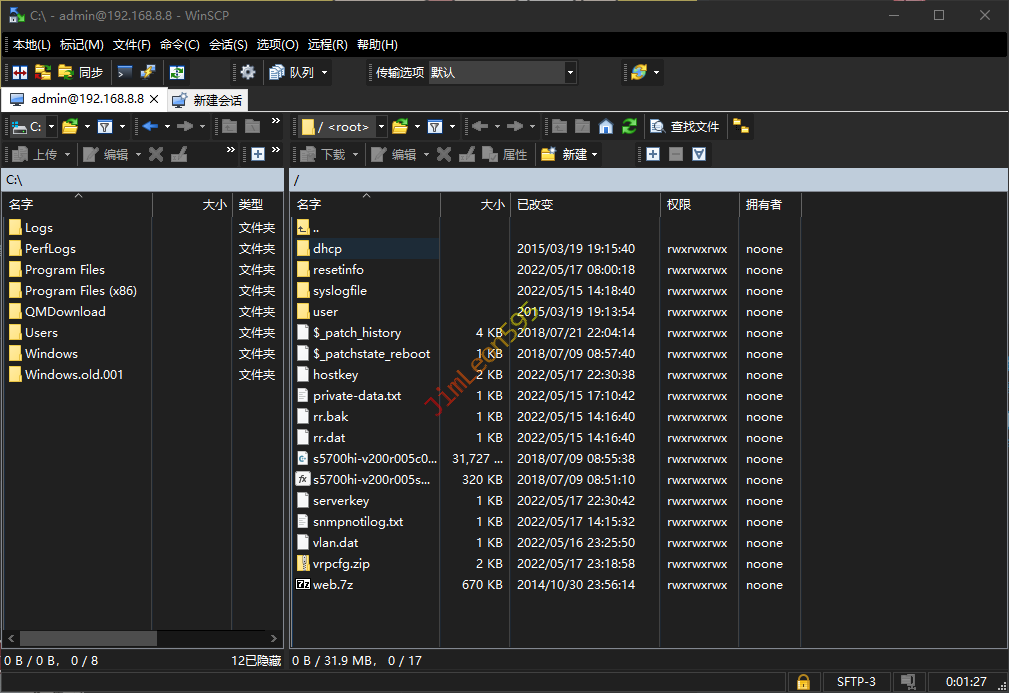1009x693 pixels.
Task: Click the remote home directory icon
Action: [606, 126]
